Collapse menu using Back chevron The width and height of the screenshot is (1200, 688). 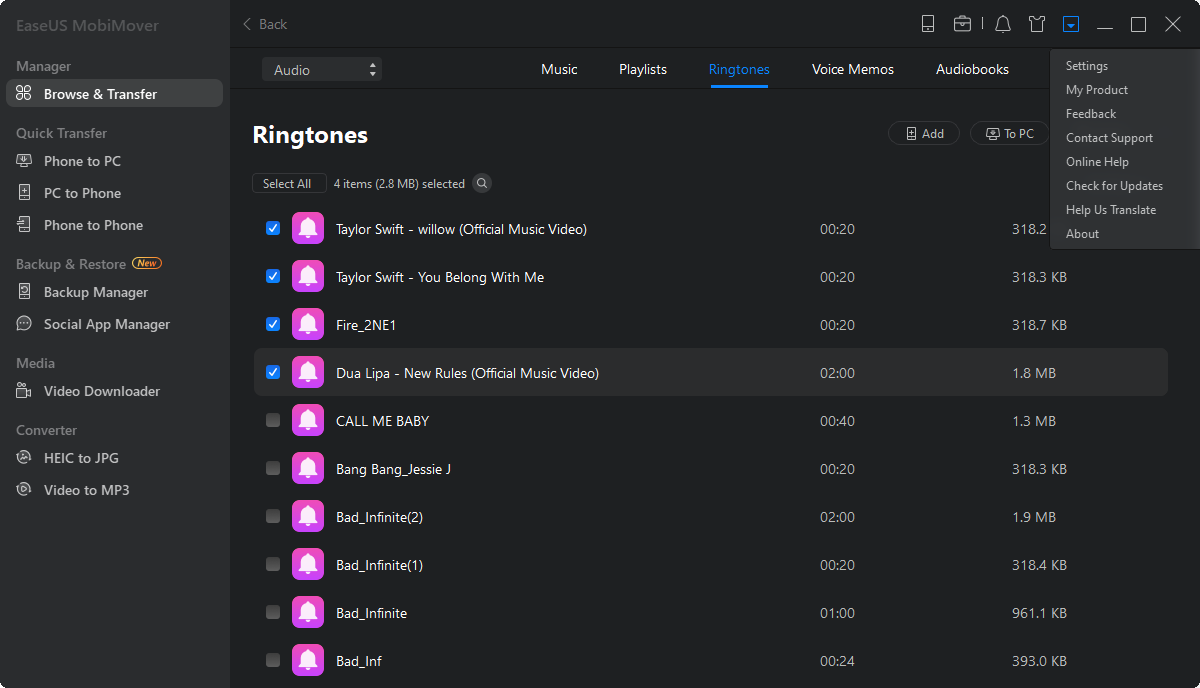[248, 23]
